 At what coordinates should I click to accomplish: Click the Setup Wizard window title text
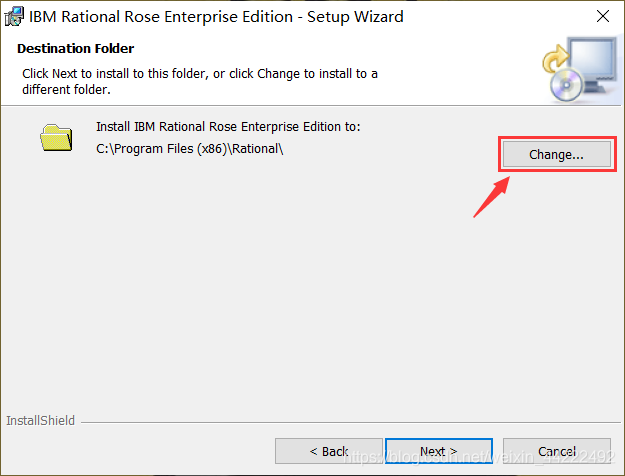tap(216, 17)
